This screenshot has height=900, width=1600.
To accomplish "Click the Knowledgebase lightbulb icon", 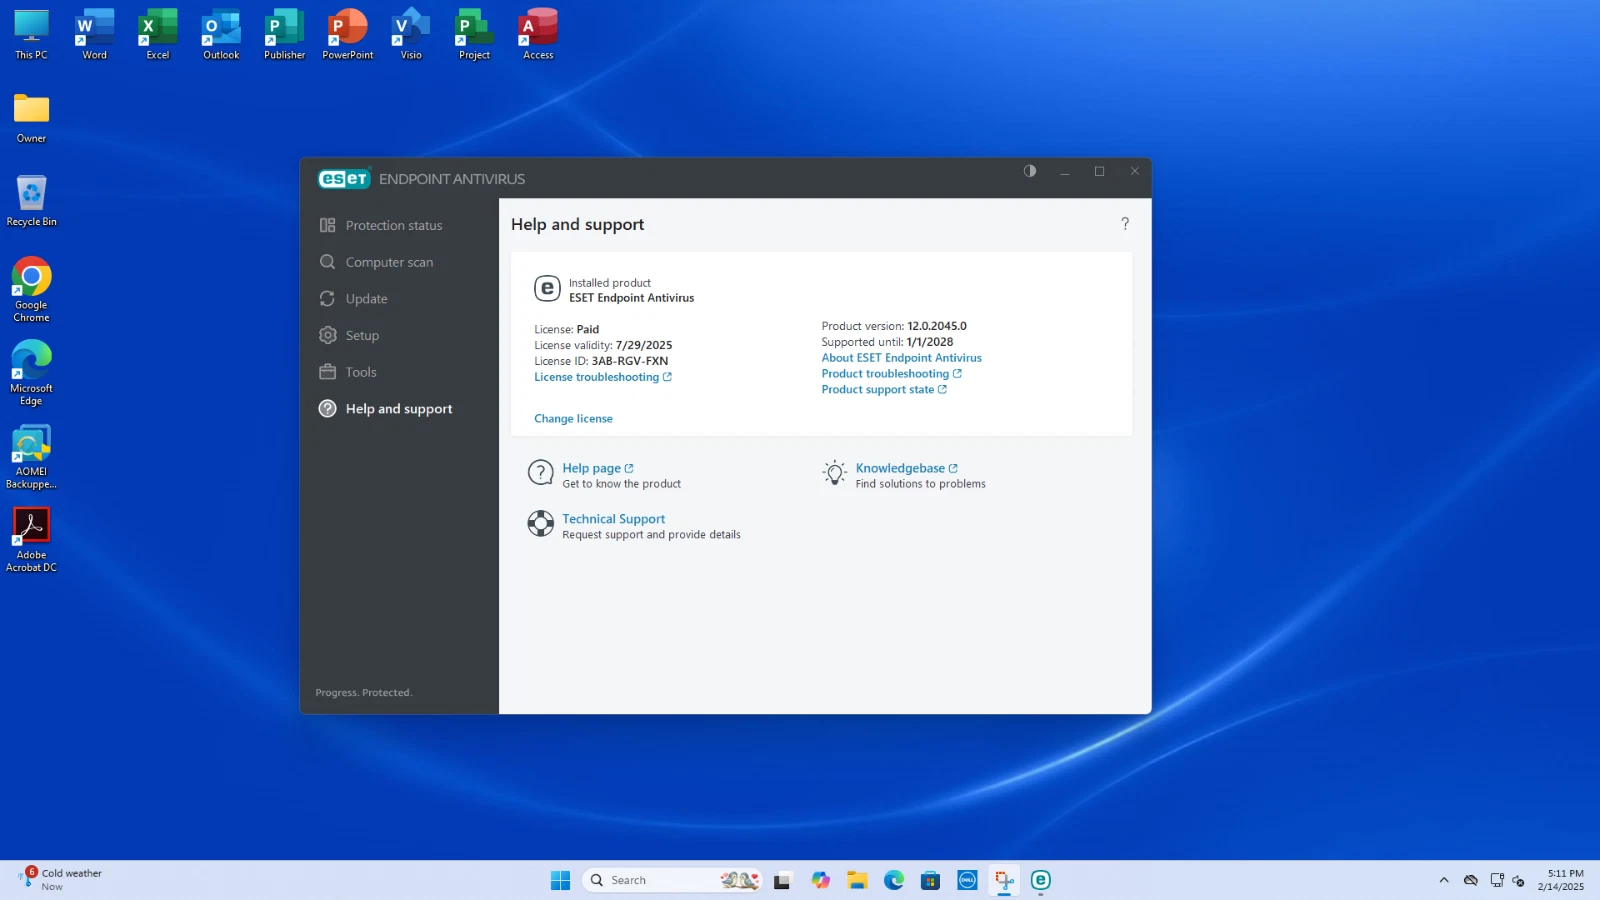I will pyautogui.click(x=834, y=473).
